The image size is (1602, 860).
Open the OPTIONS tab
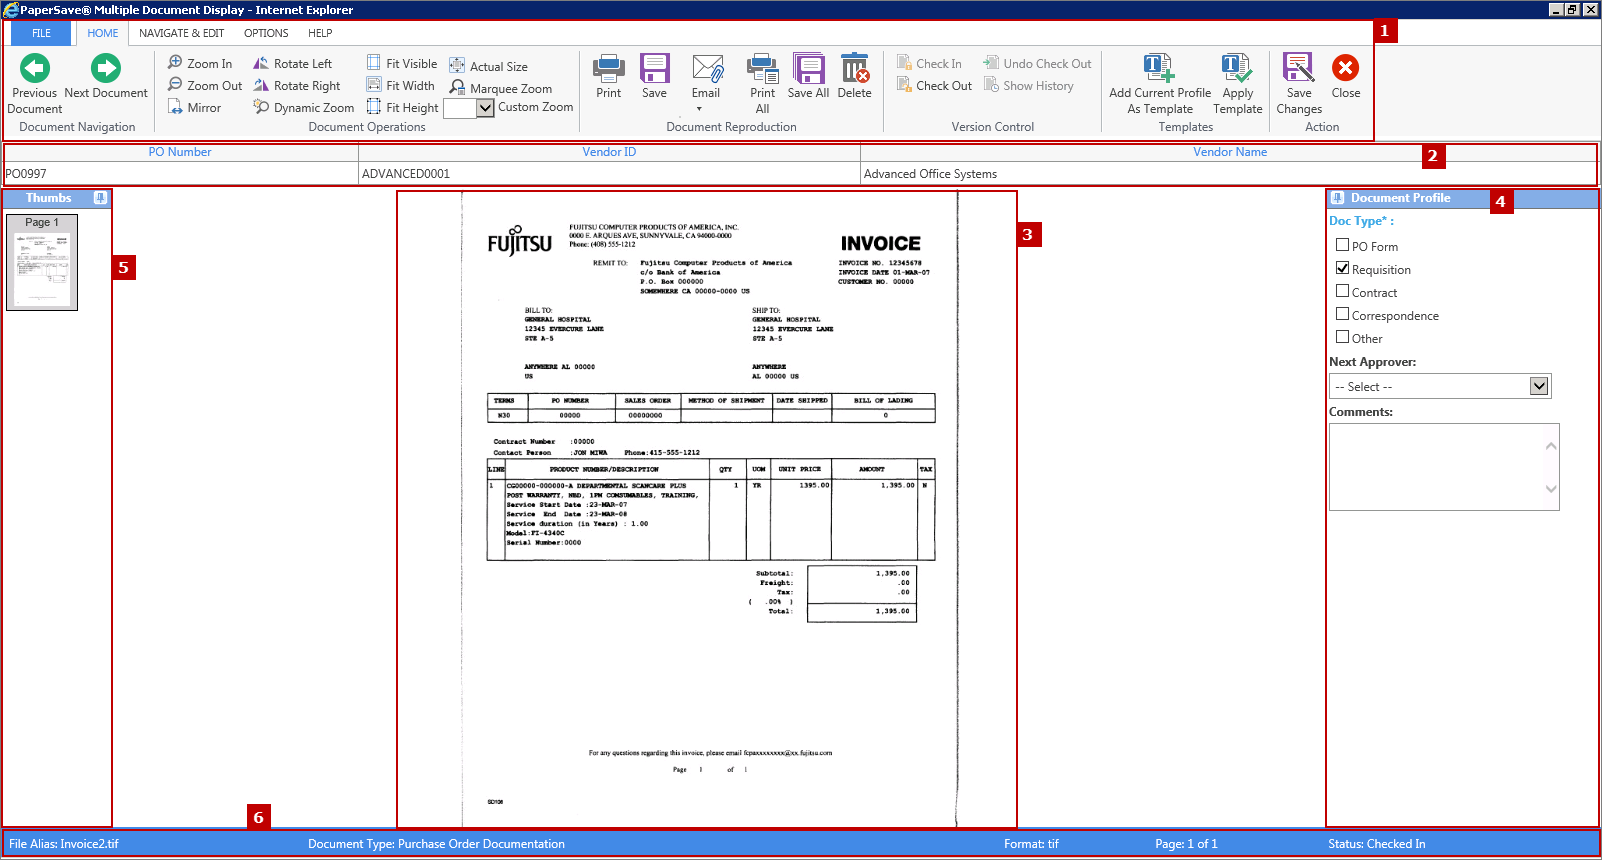(266, 33)
